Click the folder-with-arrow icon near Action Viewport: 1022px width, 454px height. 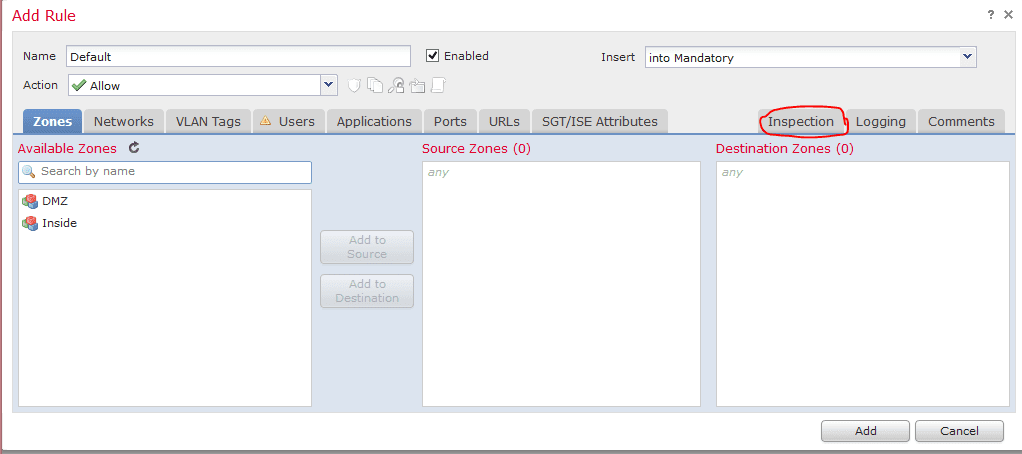click(417, 85)
